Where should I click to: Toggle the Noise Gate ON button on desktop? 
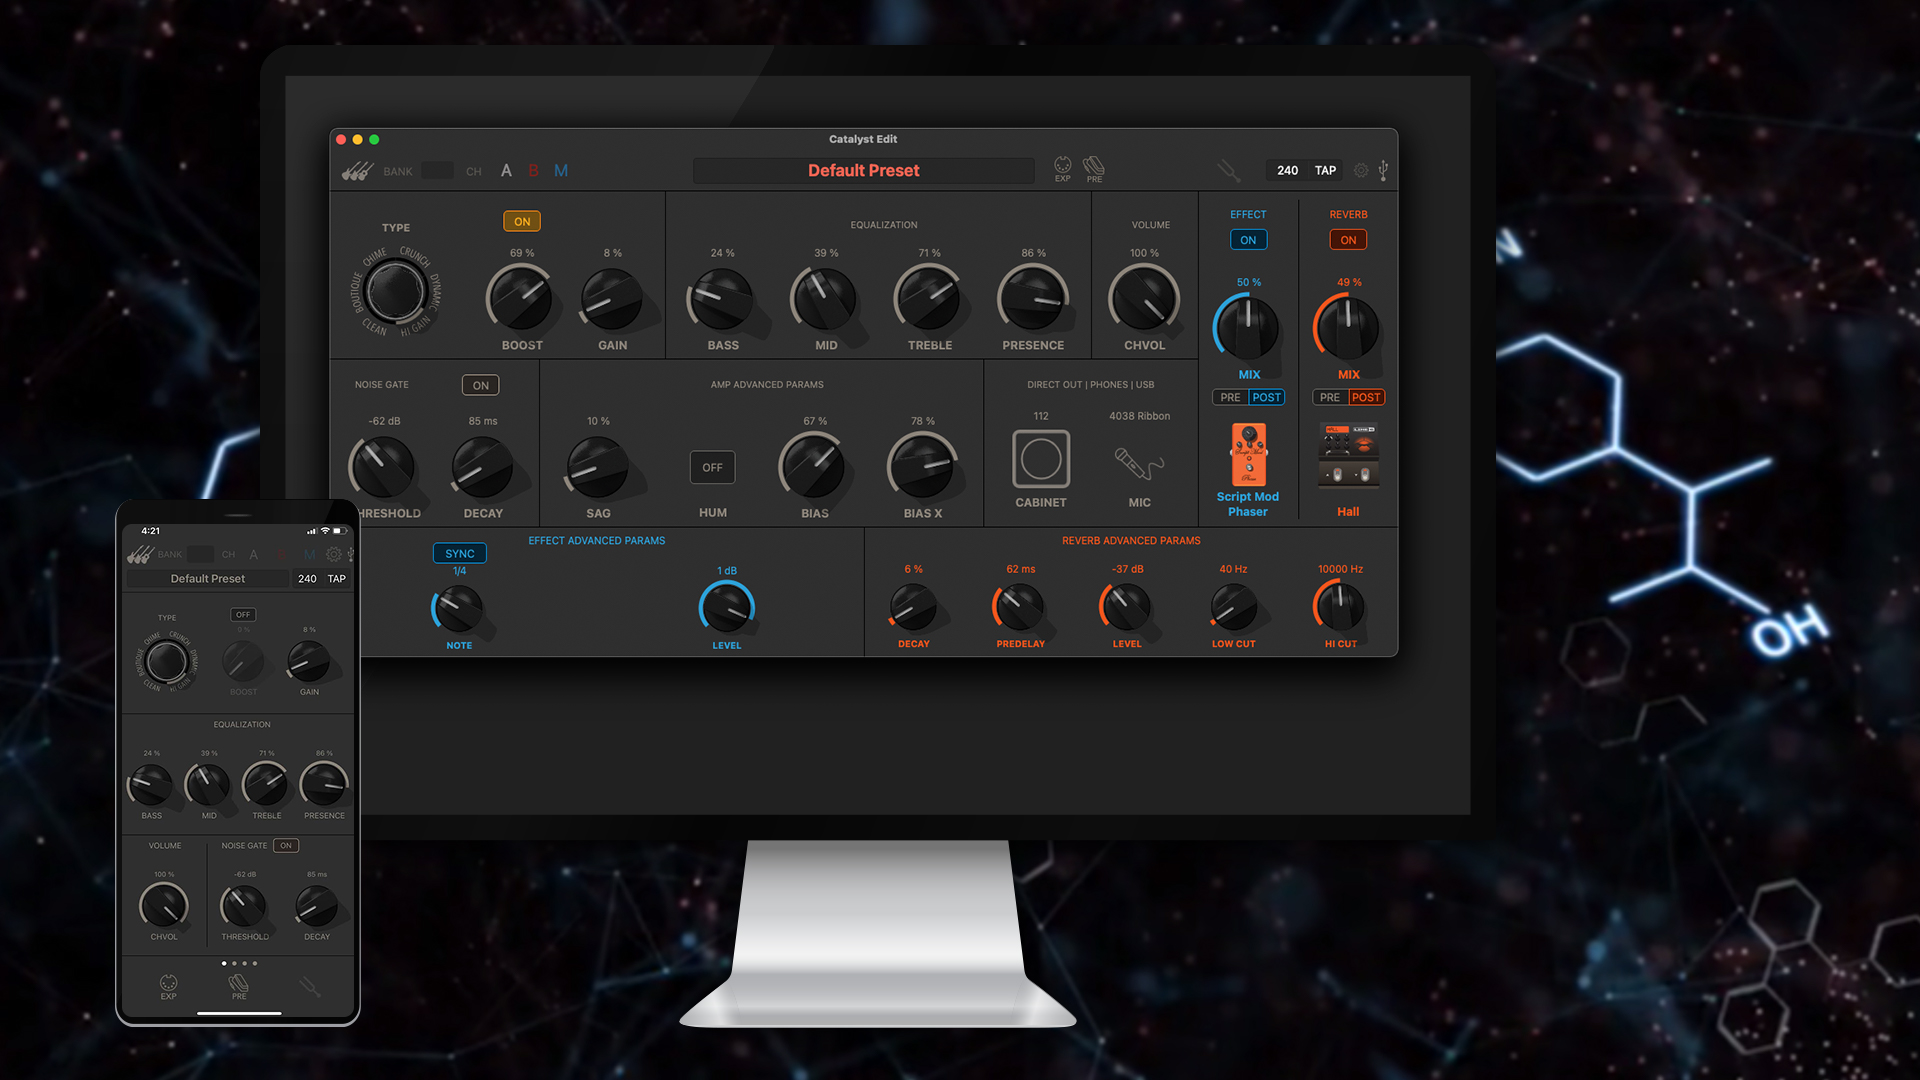481,385
